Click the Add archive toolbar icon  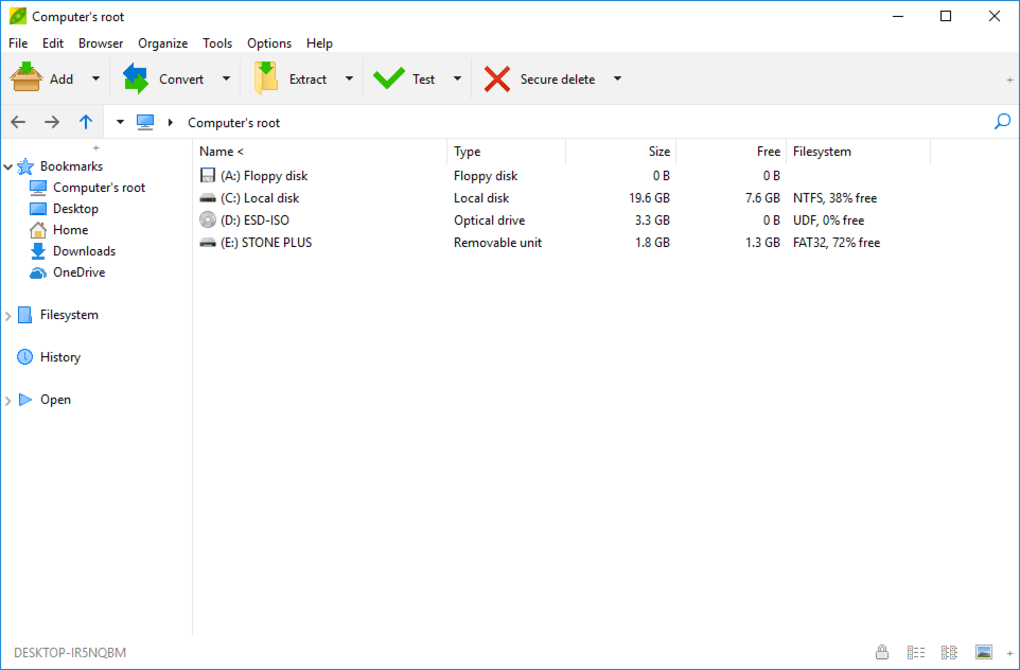pos(27,78)
